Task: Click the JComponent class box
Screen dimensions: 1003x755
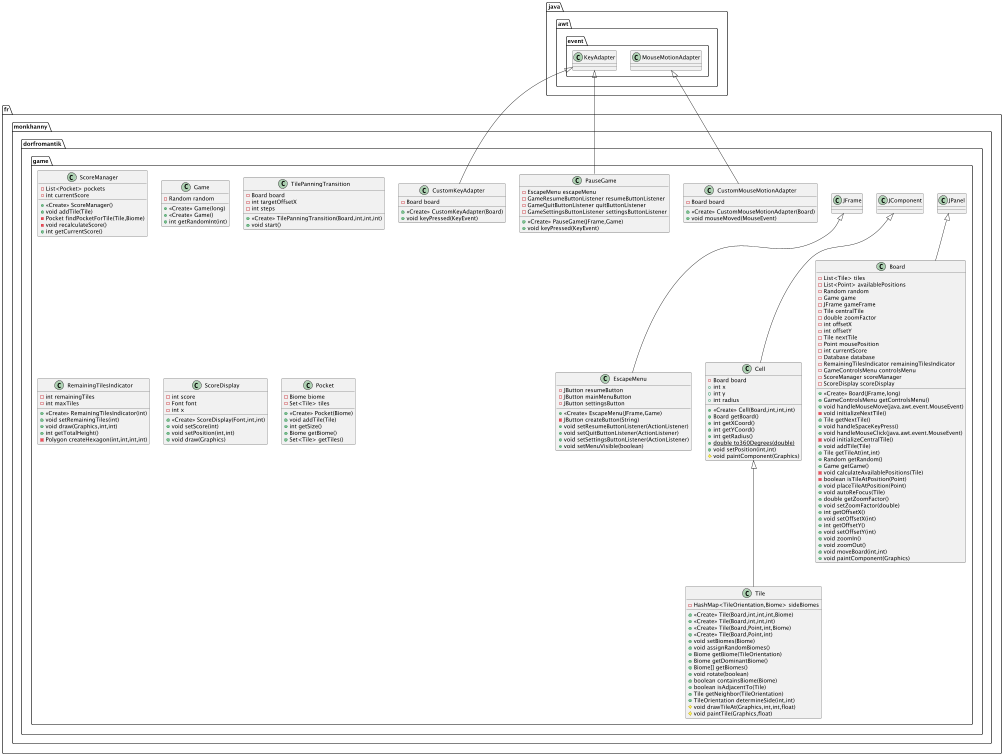Action: 897,201
